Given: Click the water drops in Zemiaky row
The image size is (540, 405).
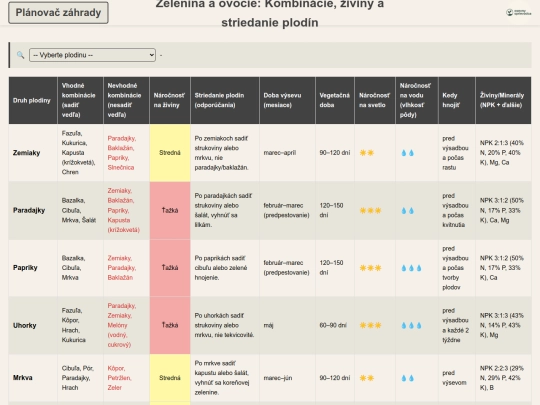Looking at the screenshot, I should (x=407, y=153).
